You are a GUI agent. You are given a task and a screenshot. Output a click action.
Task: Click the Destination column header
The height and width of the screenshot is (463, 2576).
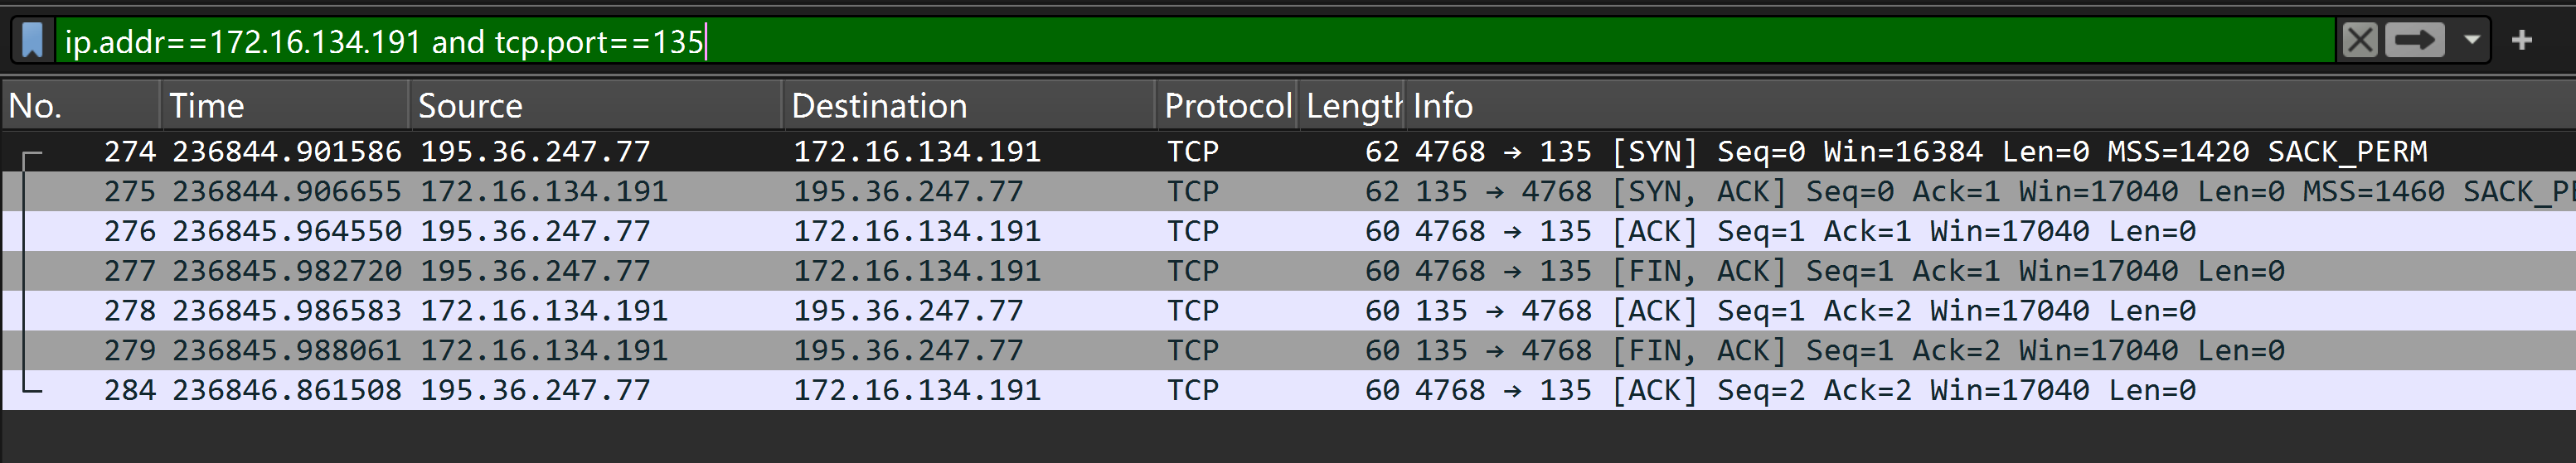(968, 106)
